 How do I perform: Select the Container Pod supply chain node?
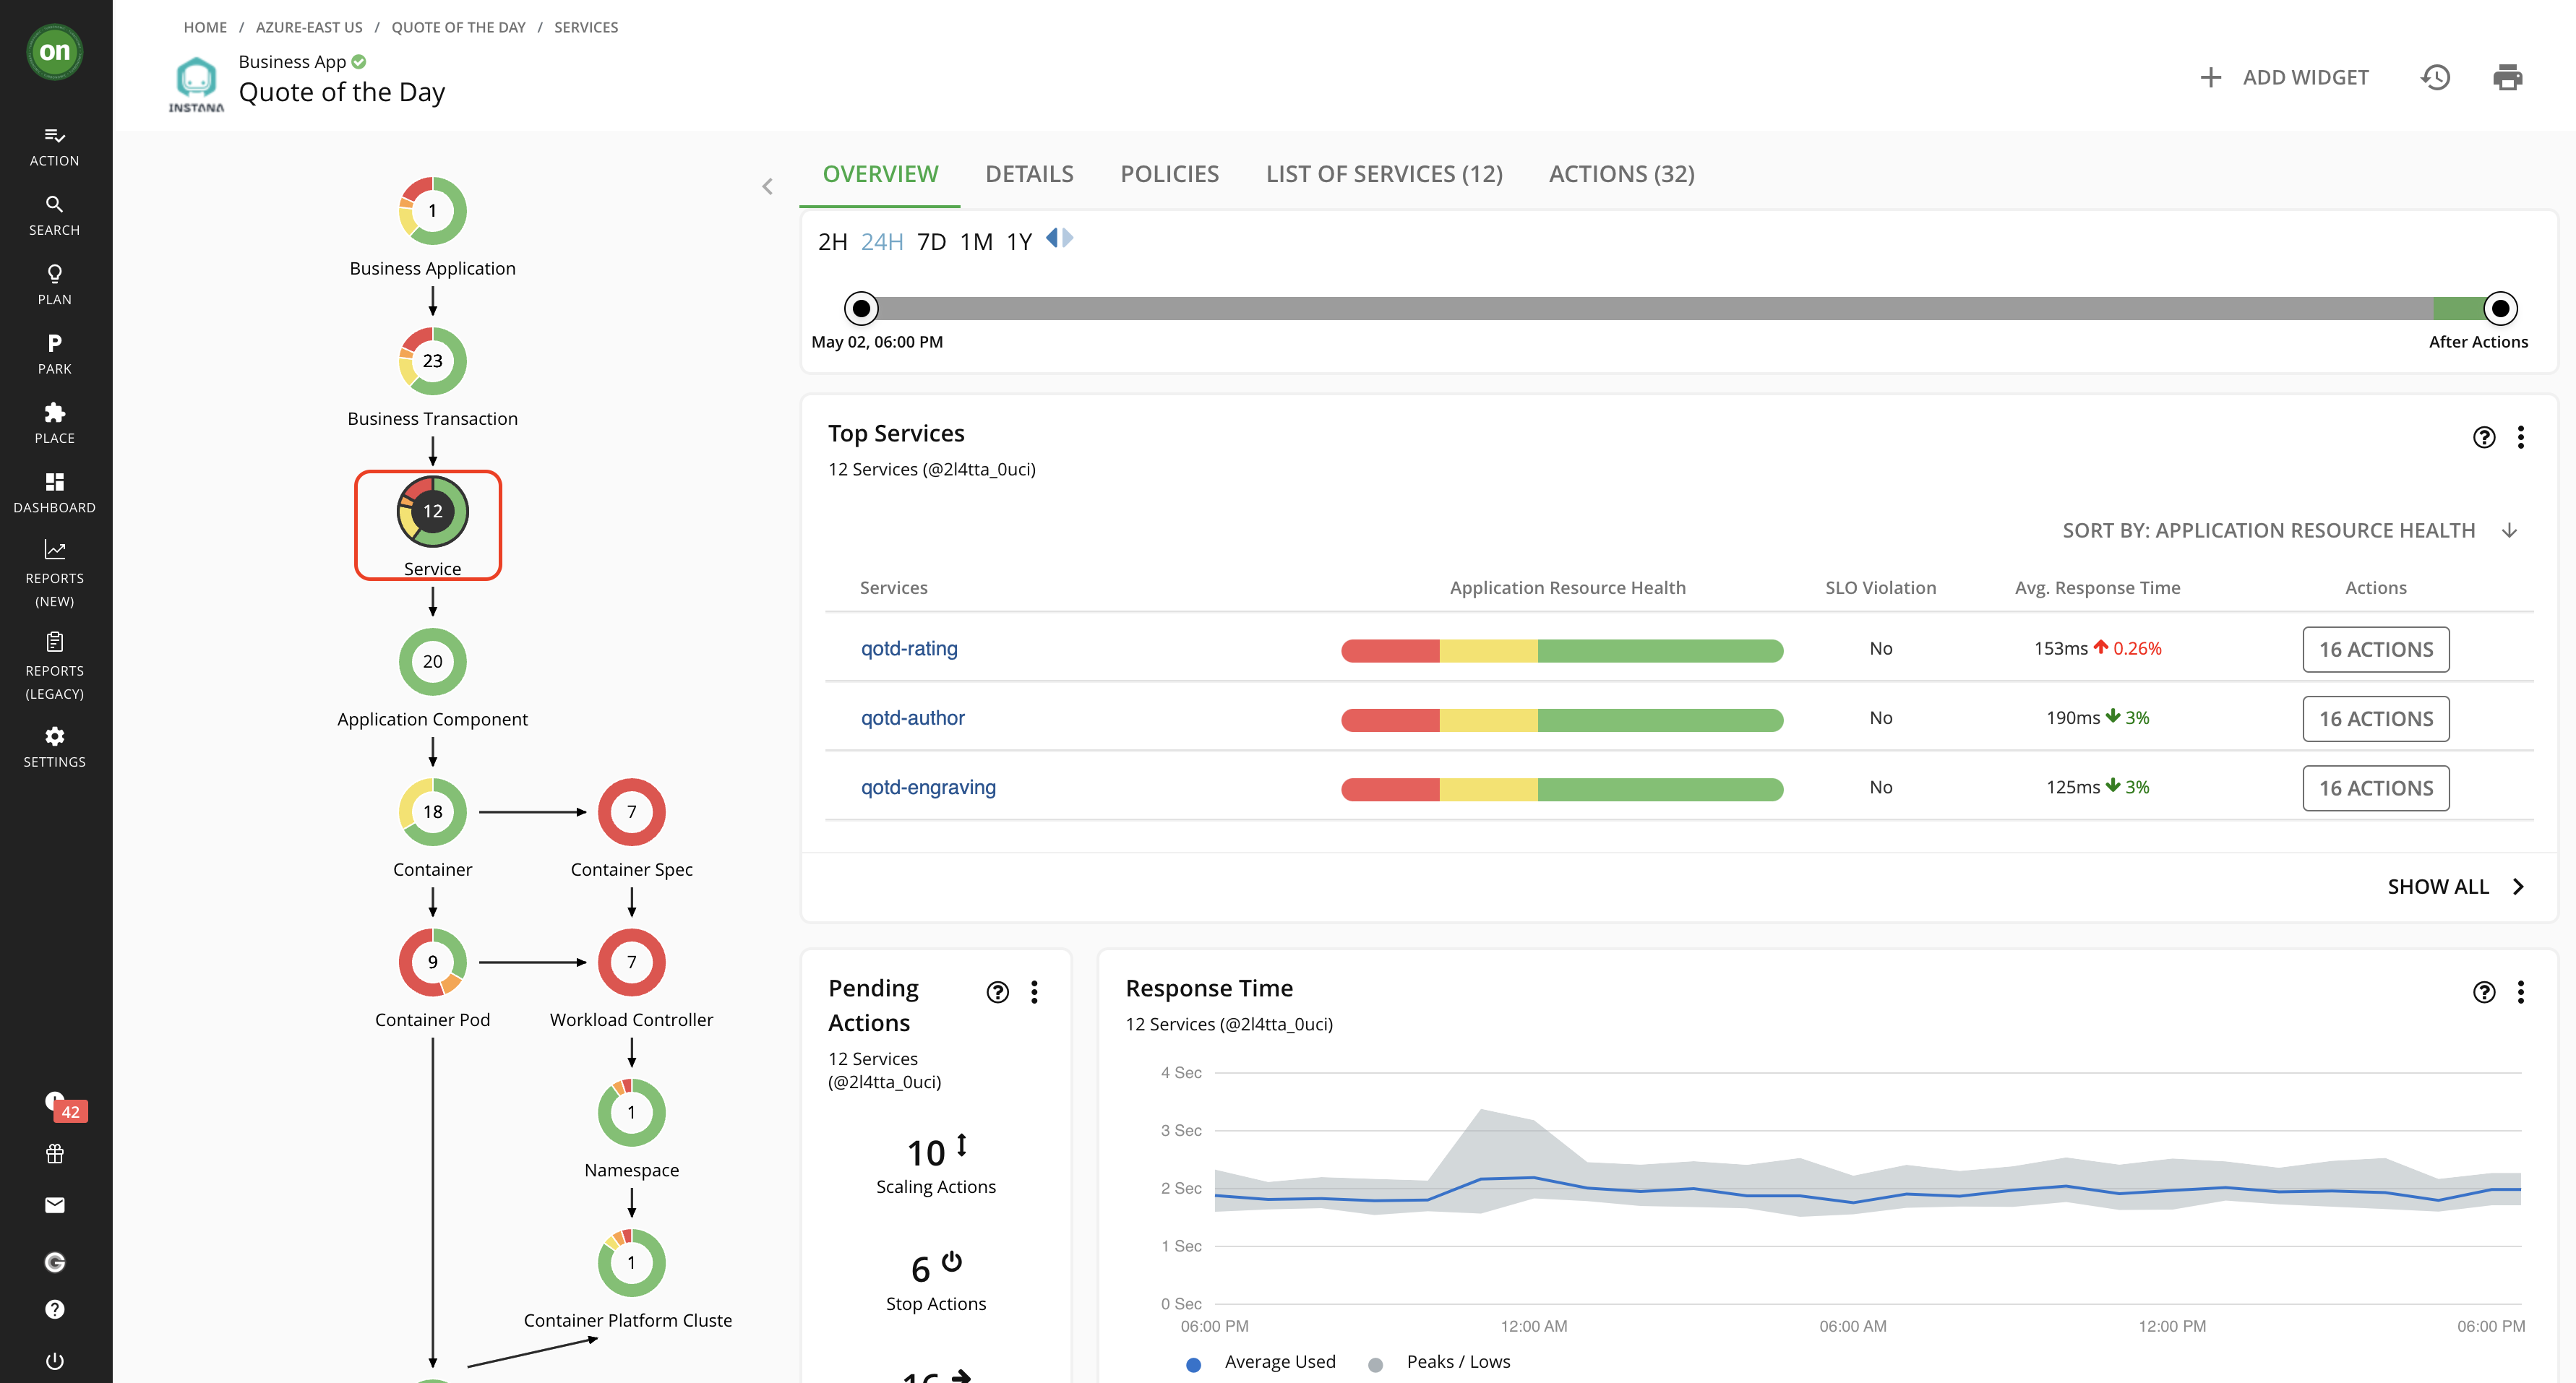pyautogui.click(x=432, y=962)
